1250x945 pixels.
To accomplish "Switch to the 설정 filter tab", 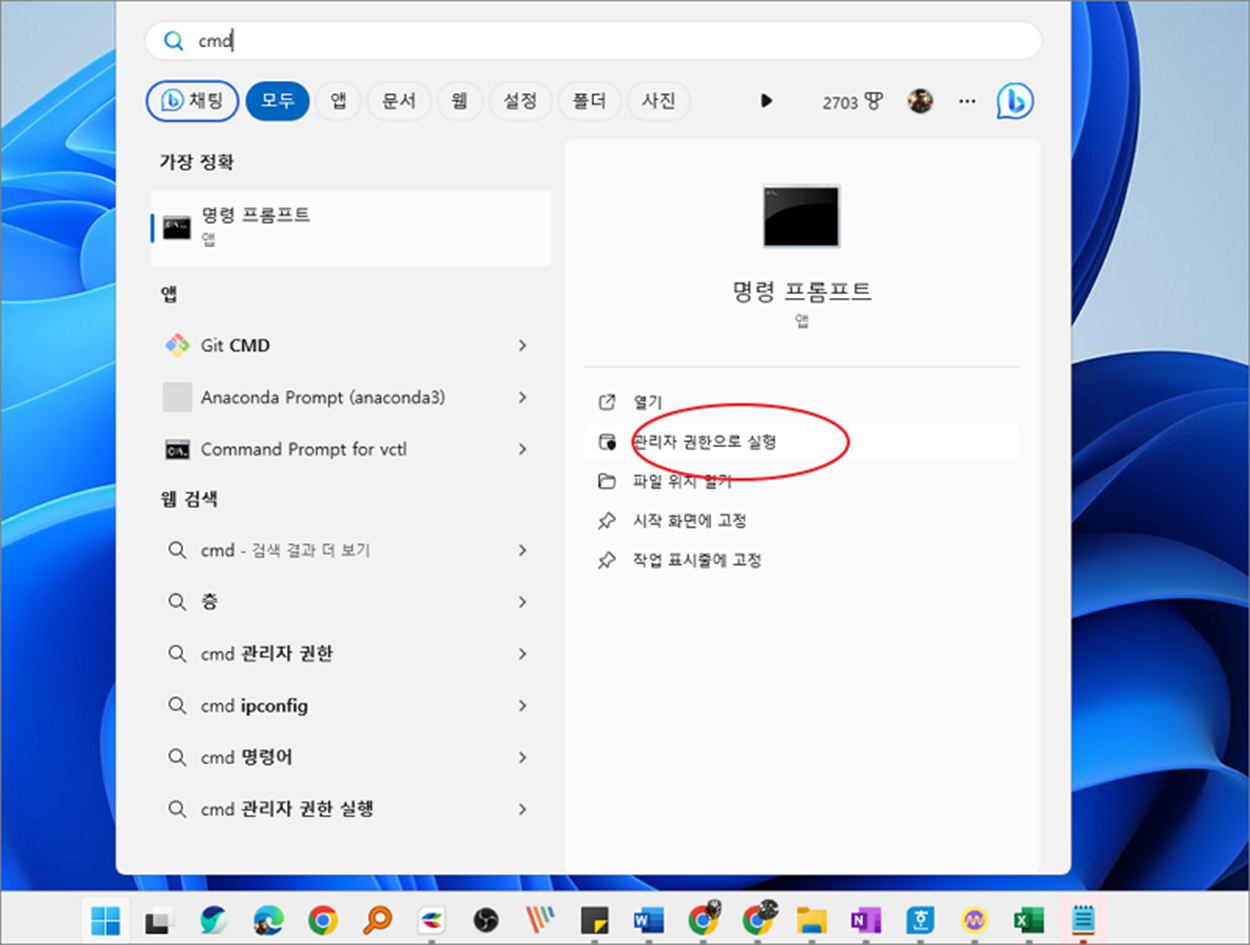I will (x=520, y=101).
